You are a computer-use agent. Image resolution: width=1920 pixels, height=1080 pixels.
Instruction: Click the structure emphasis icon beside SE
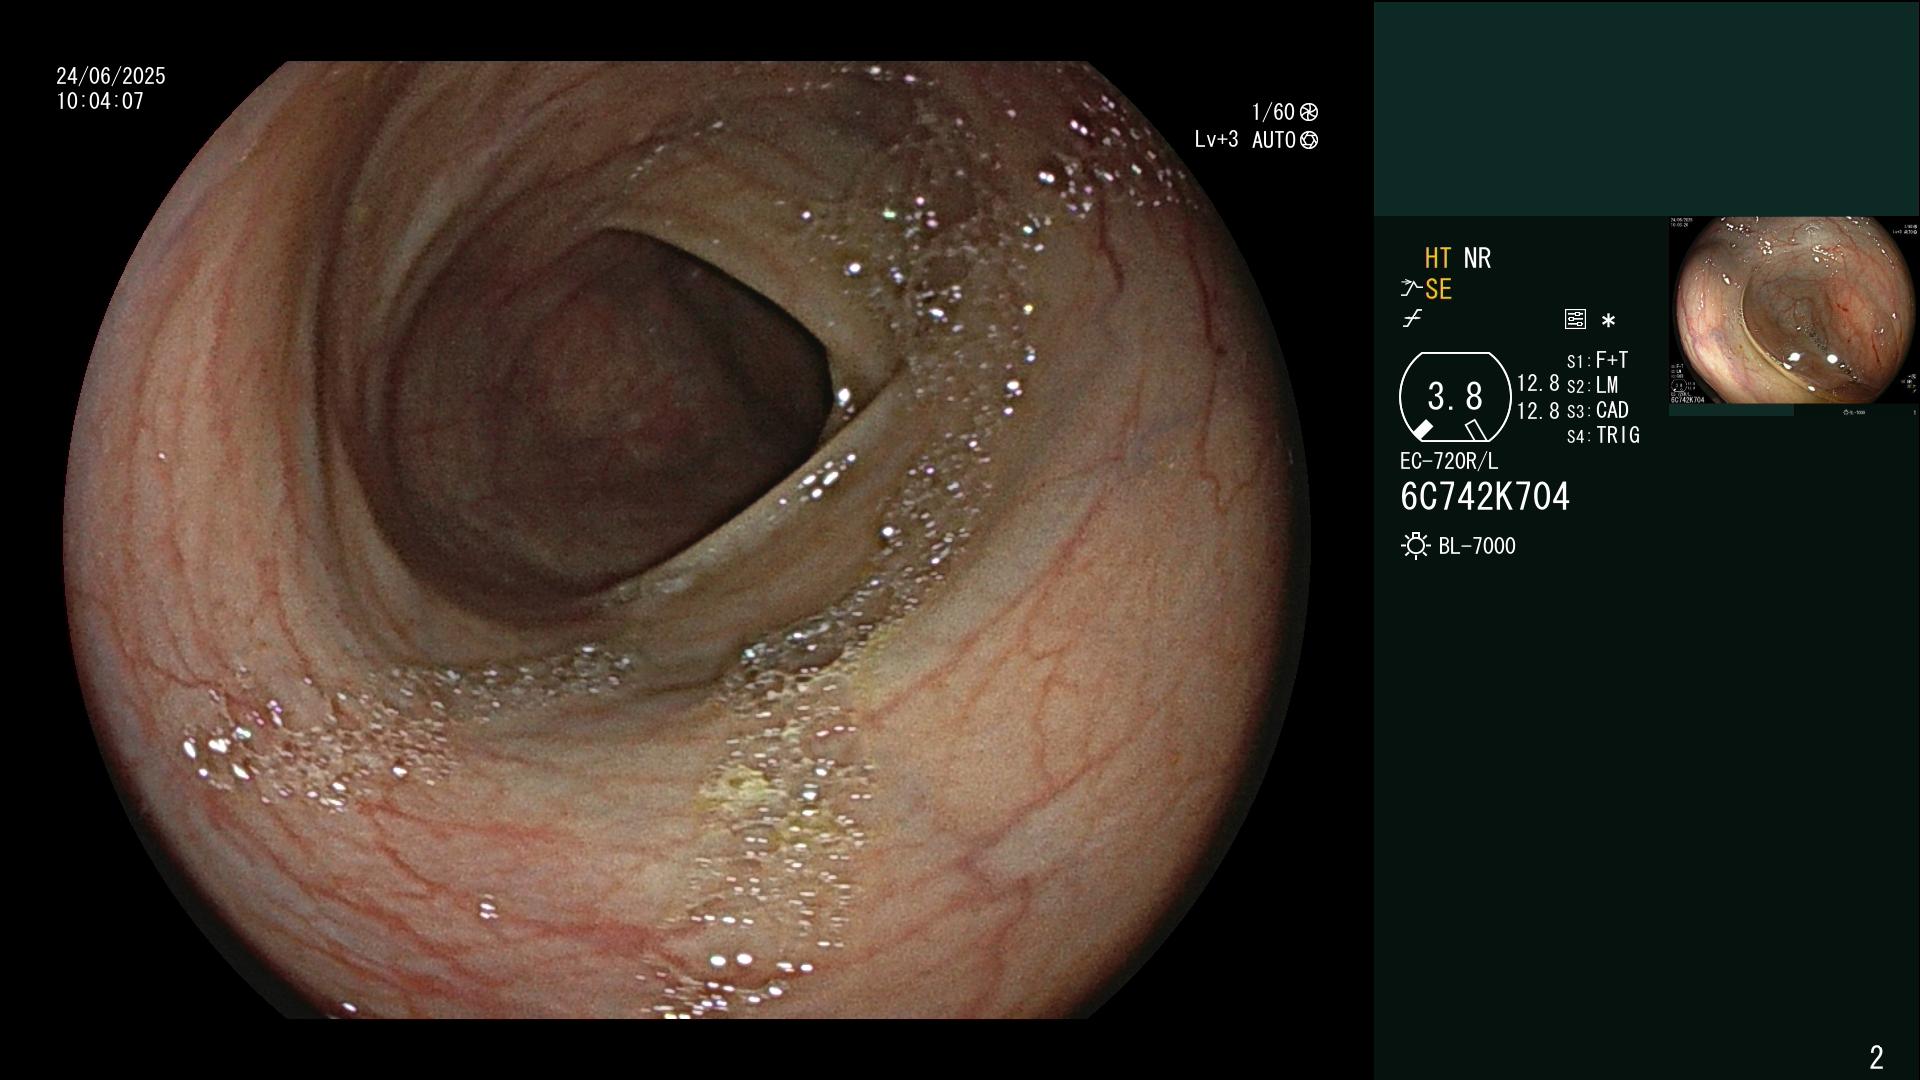click(1411, 289)
